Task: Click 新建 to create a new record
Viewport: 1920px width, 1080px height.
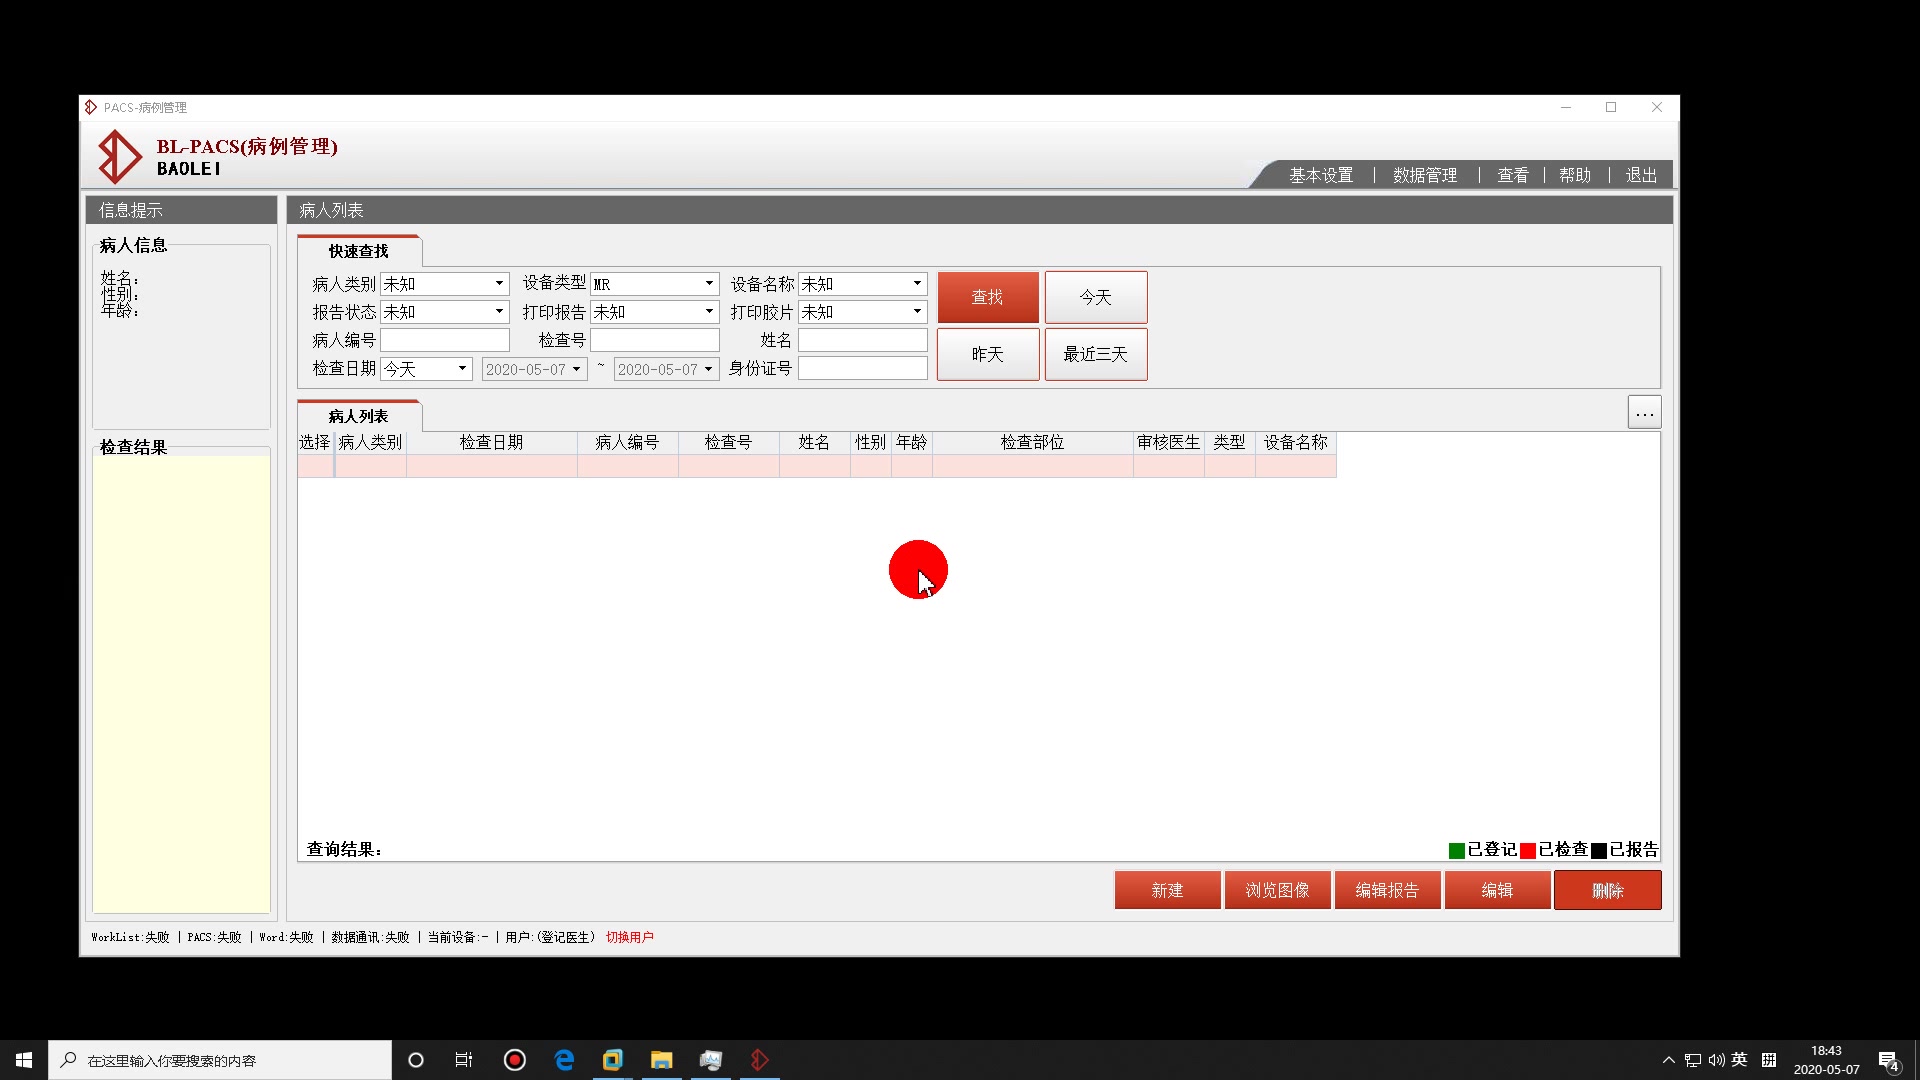Action: tap(1167, 889)
